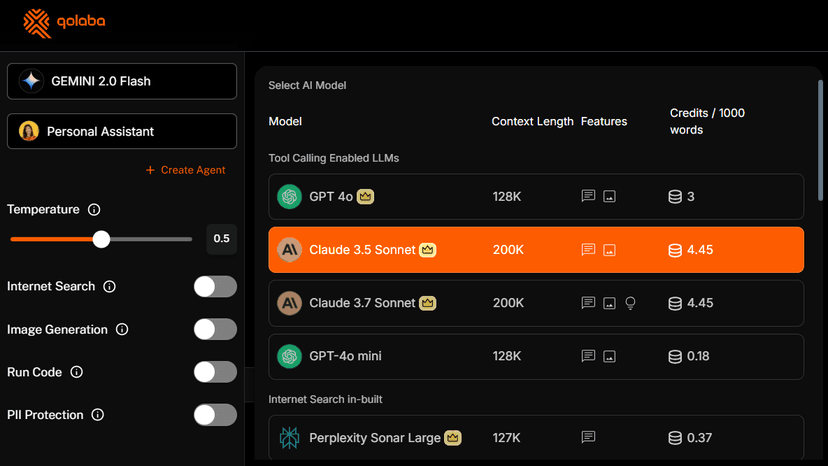Image resolution: width=828 pixels, height=466 pixels.
Task: Choose GPT-4o mini from the model list
Action: point(536,356)
